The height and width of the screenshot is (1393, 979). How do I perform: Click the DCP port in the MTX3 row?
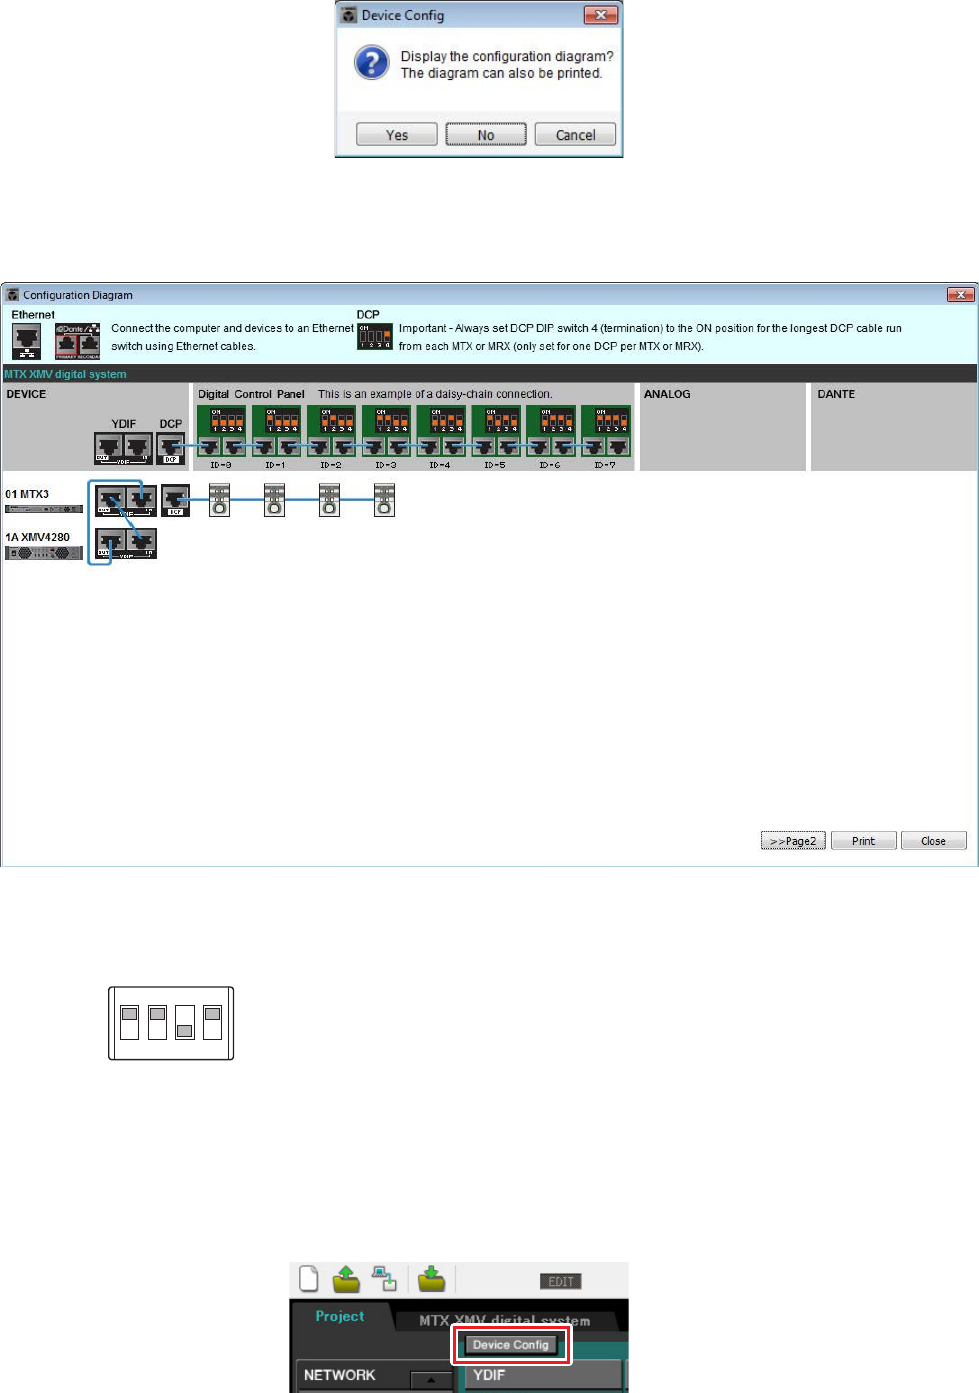[x=175, y=500]
